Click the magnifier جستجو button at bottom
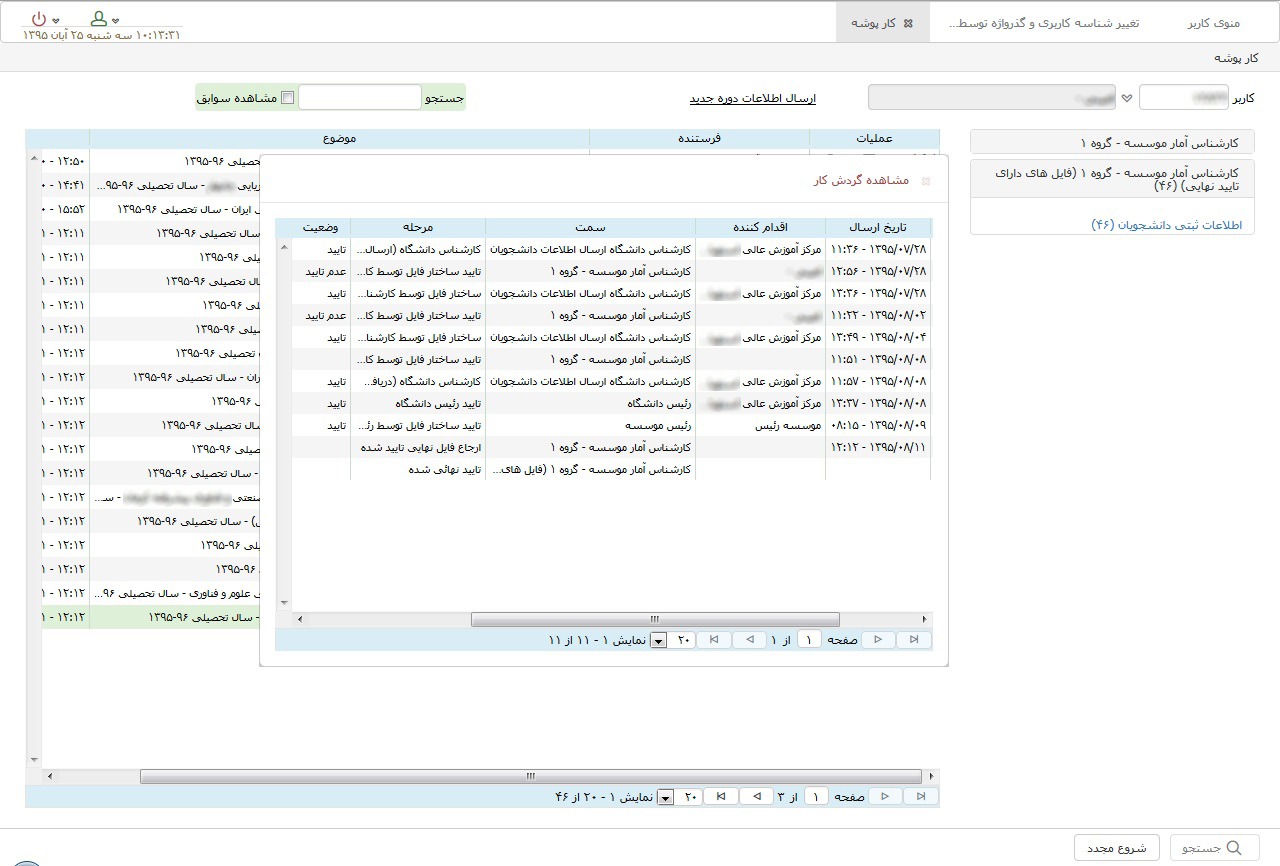This screenshot has width=1280, height=866. 1213,848
